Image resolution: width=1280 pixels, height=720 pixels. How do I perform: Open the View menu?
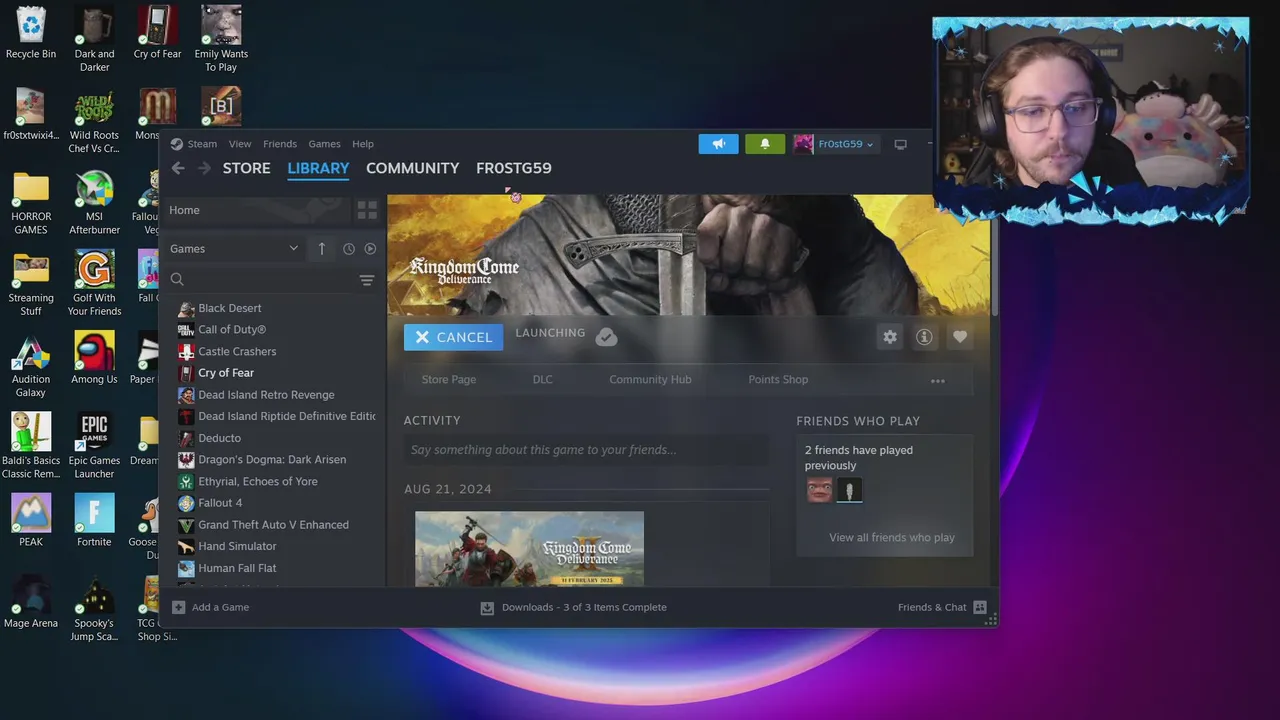point(240,144)
